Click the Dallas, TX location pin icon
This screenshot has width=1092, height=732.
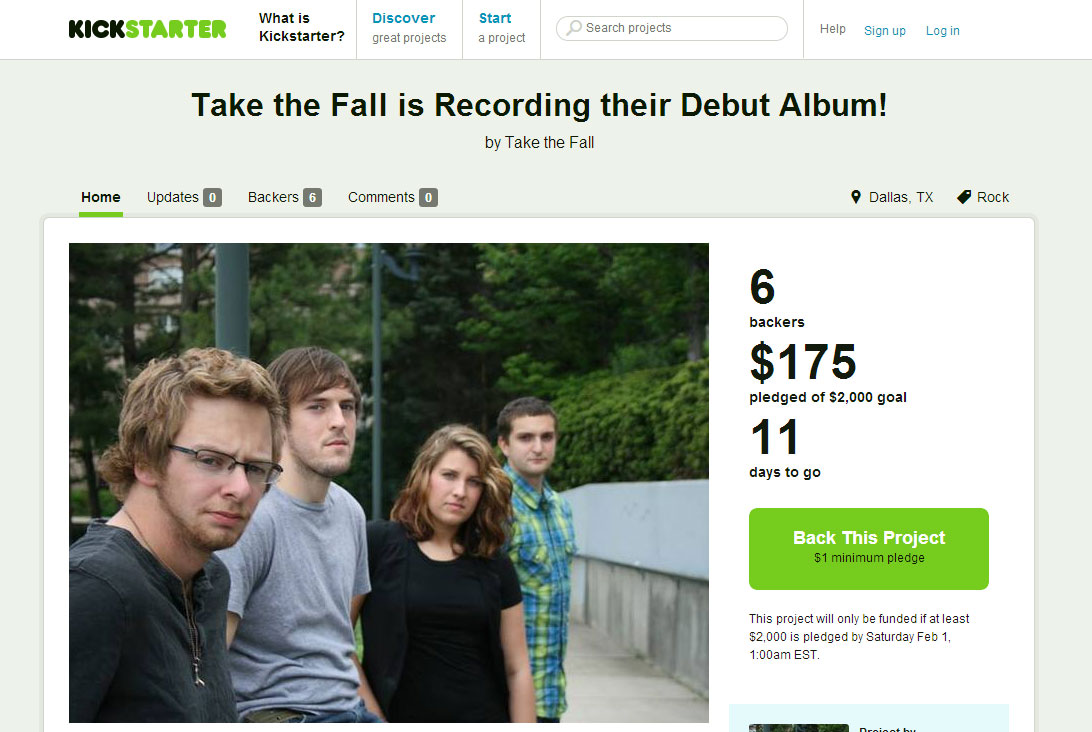[x=856, y=197]
